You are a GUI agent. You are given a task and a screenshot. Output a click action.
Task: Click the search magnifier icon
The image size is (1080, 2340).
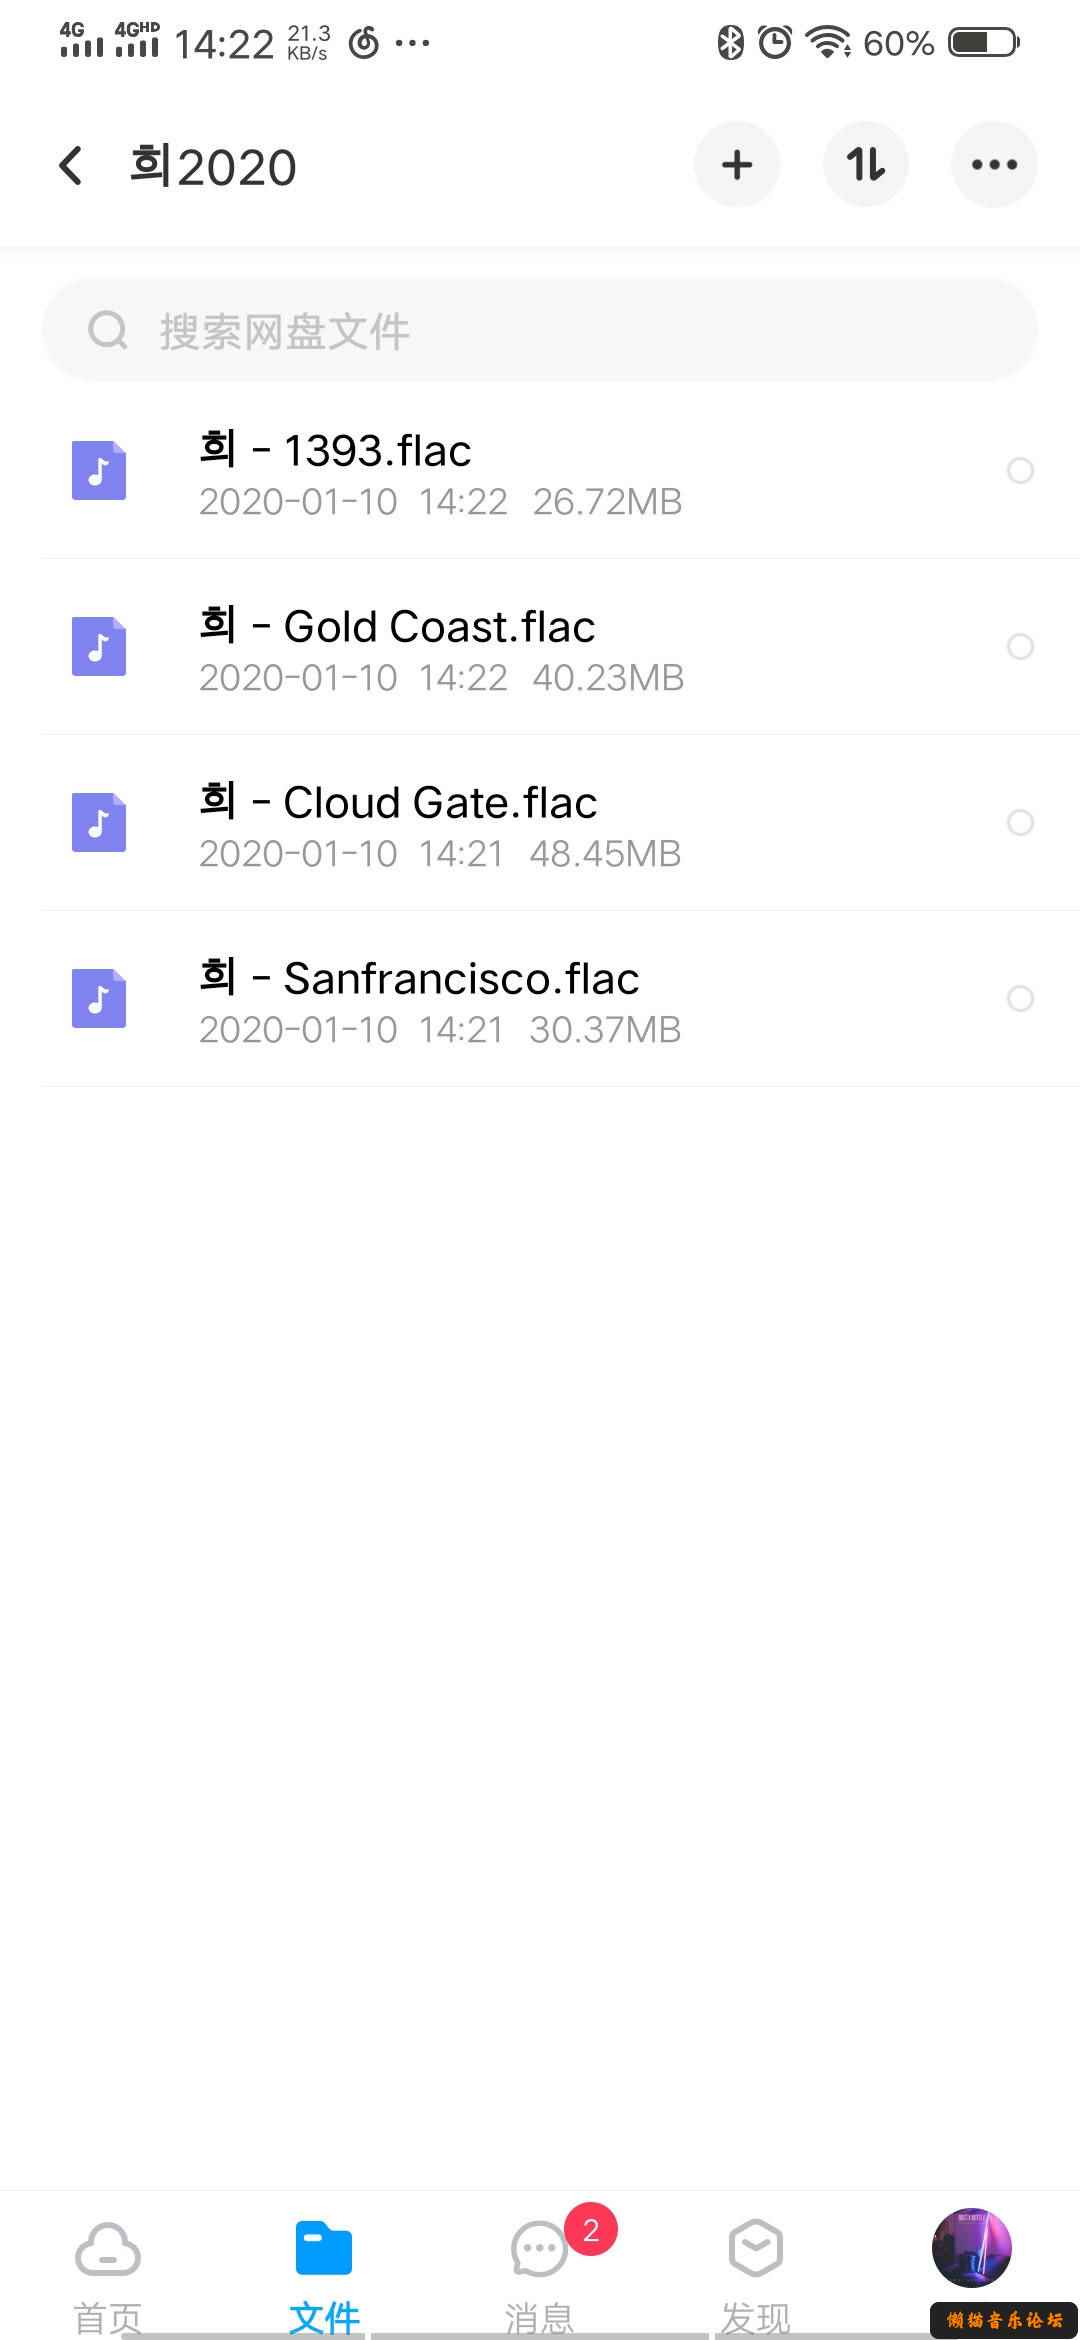[108, 330]
